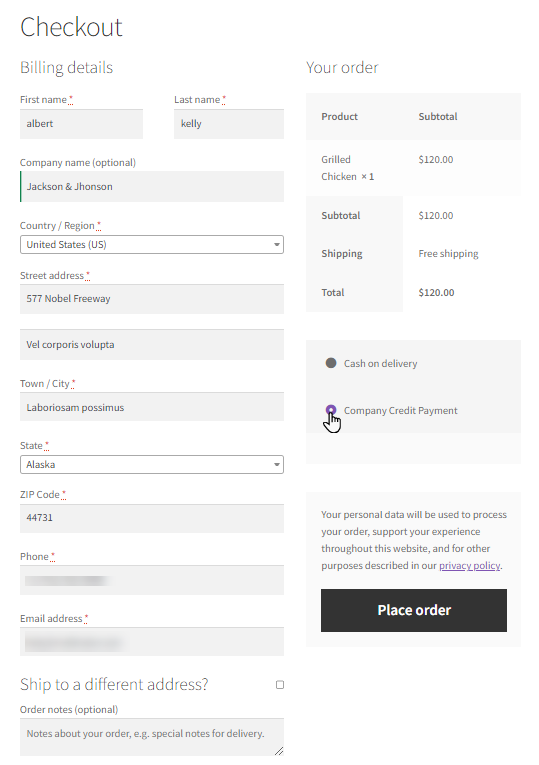
Task: Grab the order notes resize handle
Action: pos(279,751)
